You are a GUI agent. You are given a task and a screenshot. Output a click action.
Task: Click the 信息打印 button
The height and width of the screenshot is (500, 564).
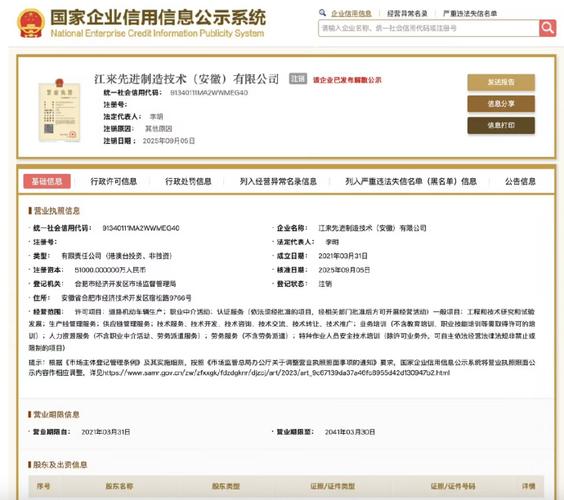click(501, 125)
